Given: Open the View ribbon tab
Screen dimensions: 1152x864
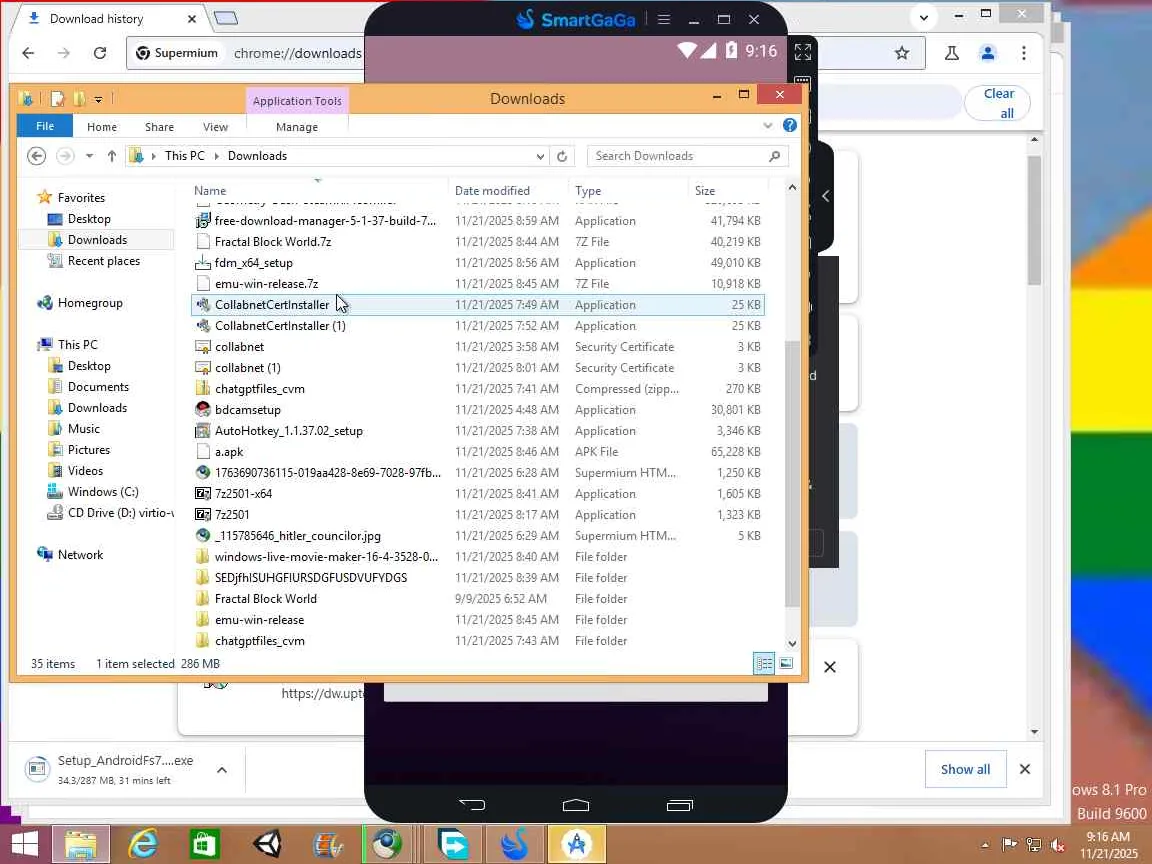Looking at the screenshot, I should pyautogui.click(x=215, y=126).
